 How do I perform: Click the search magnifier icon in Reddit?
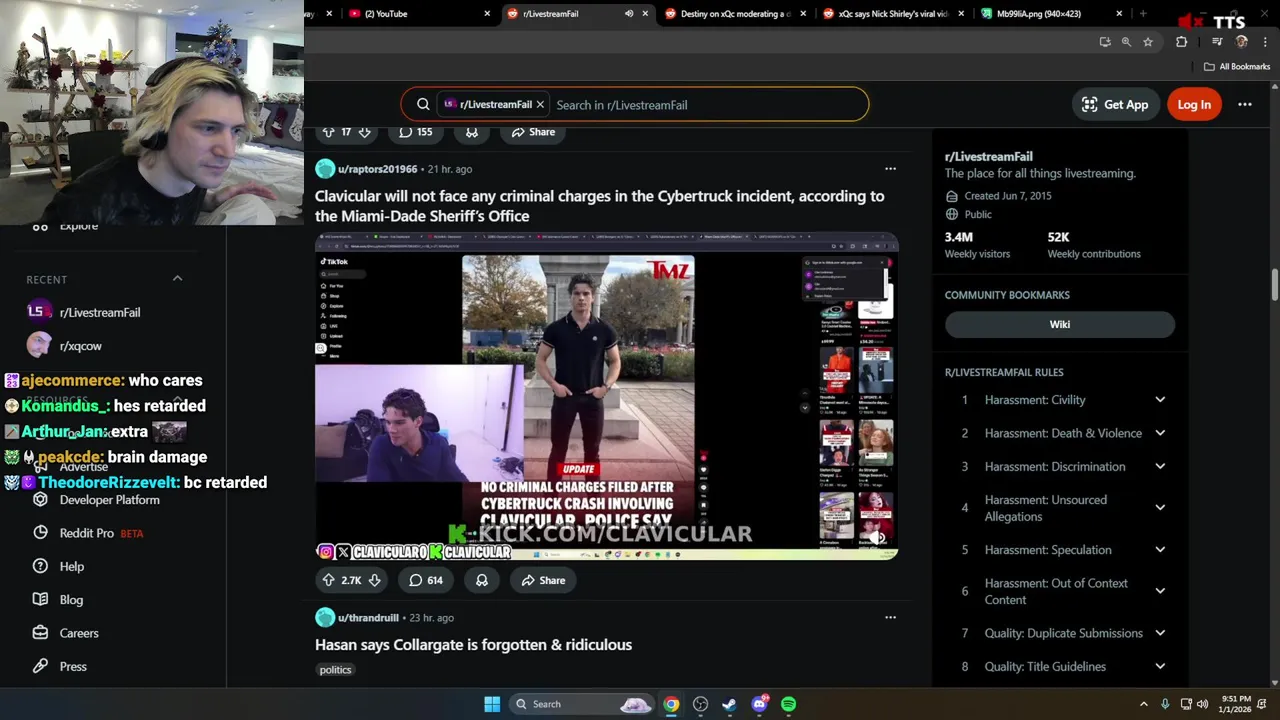coord(423,104)
